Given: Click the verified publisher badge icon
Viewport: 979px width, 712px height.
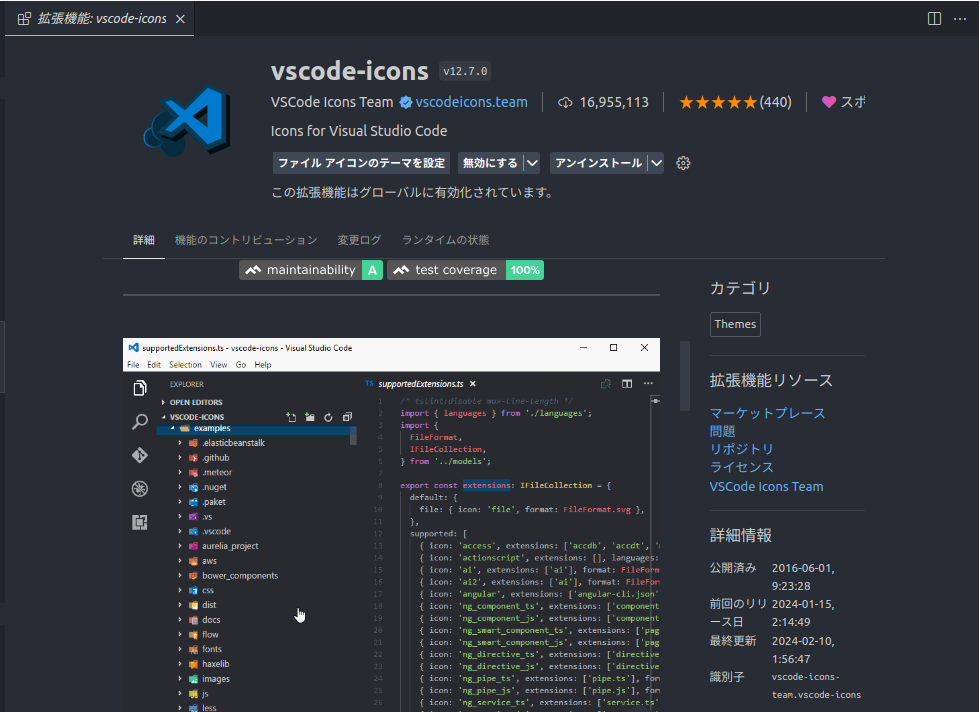Looking at the screenshot, I should (406, 102).
